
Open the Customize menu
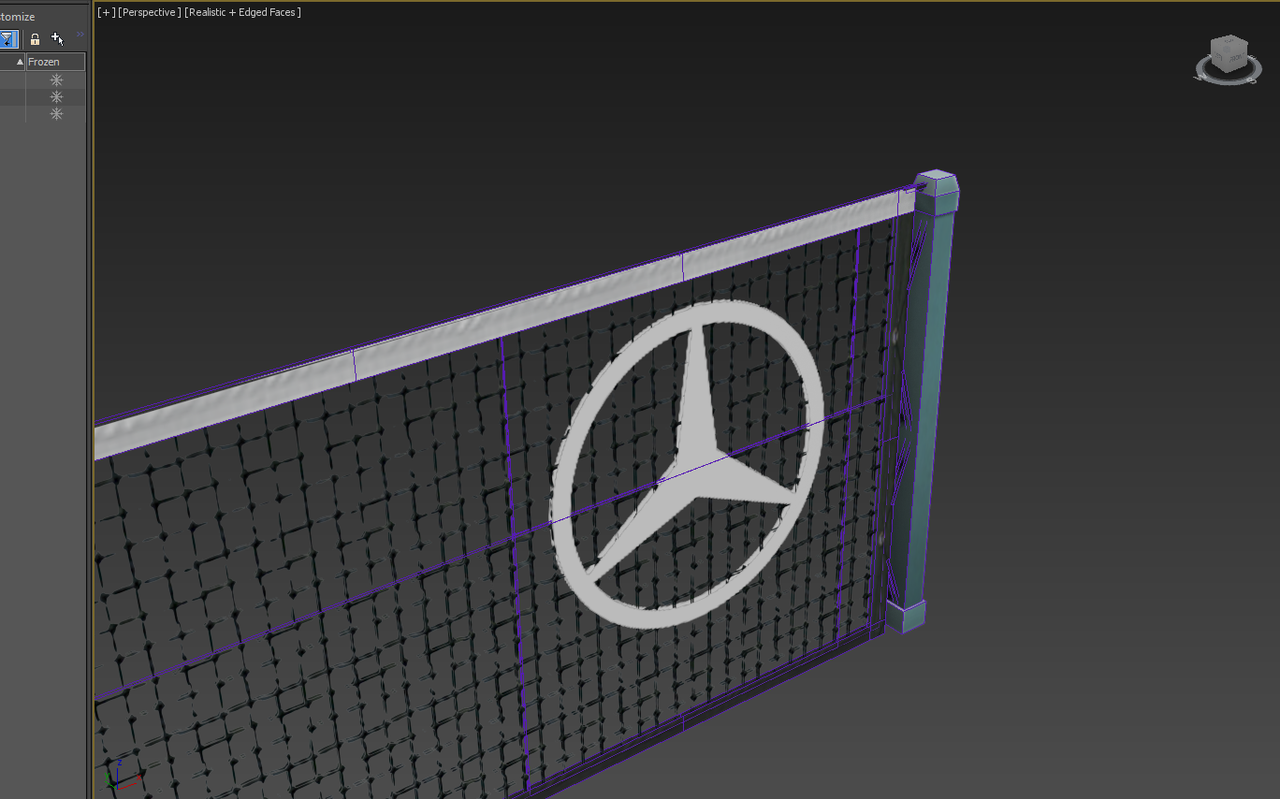coord(17,17)
